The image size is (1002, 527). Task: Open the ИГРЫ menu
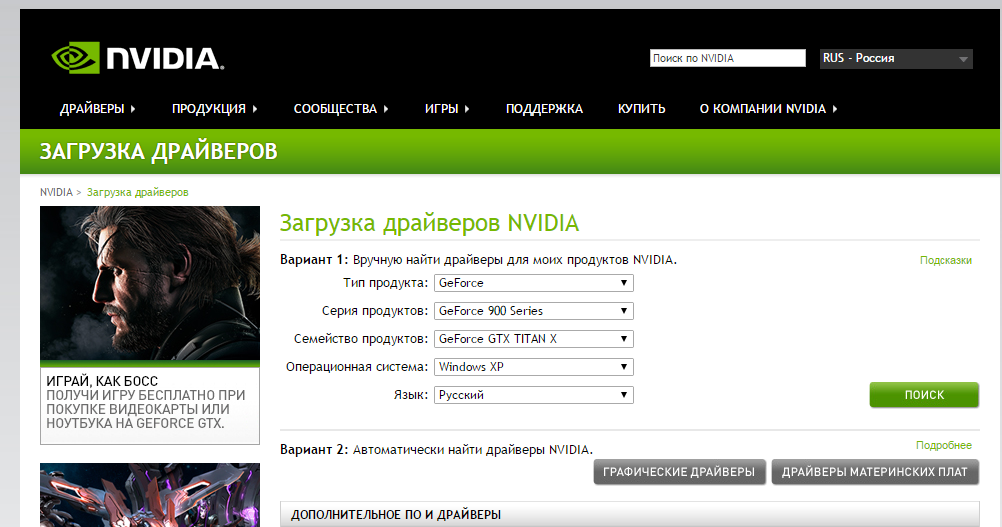coord(447,109)
